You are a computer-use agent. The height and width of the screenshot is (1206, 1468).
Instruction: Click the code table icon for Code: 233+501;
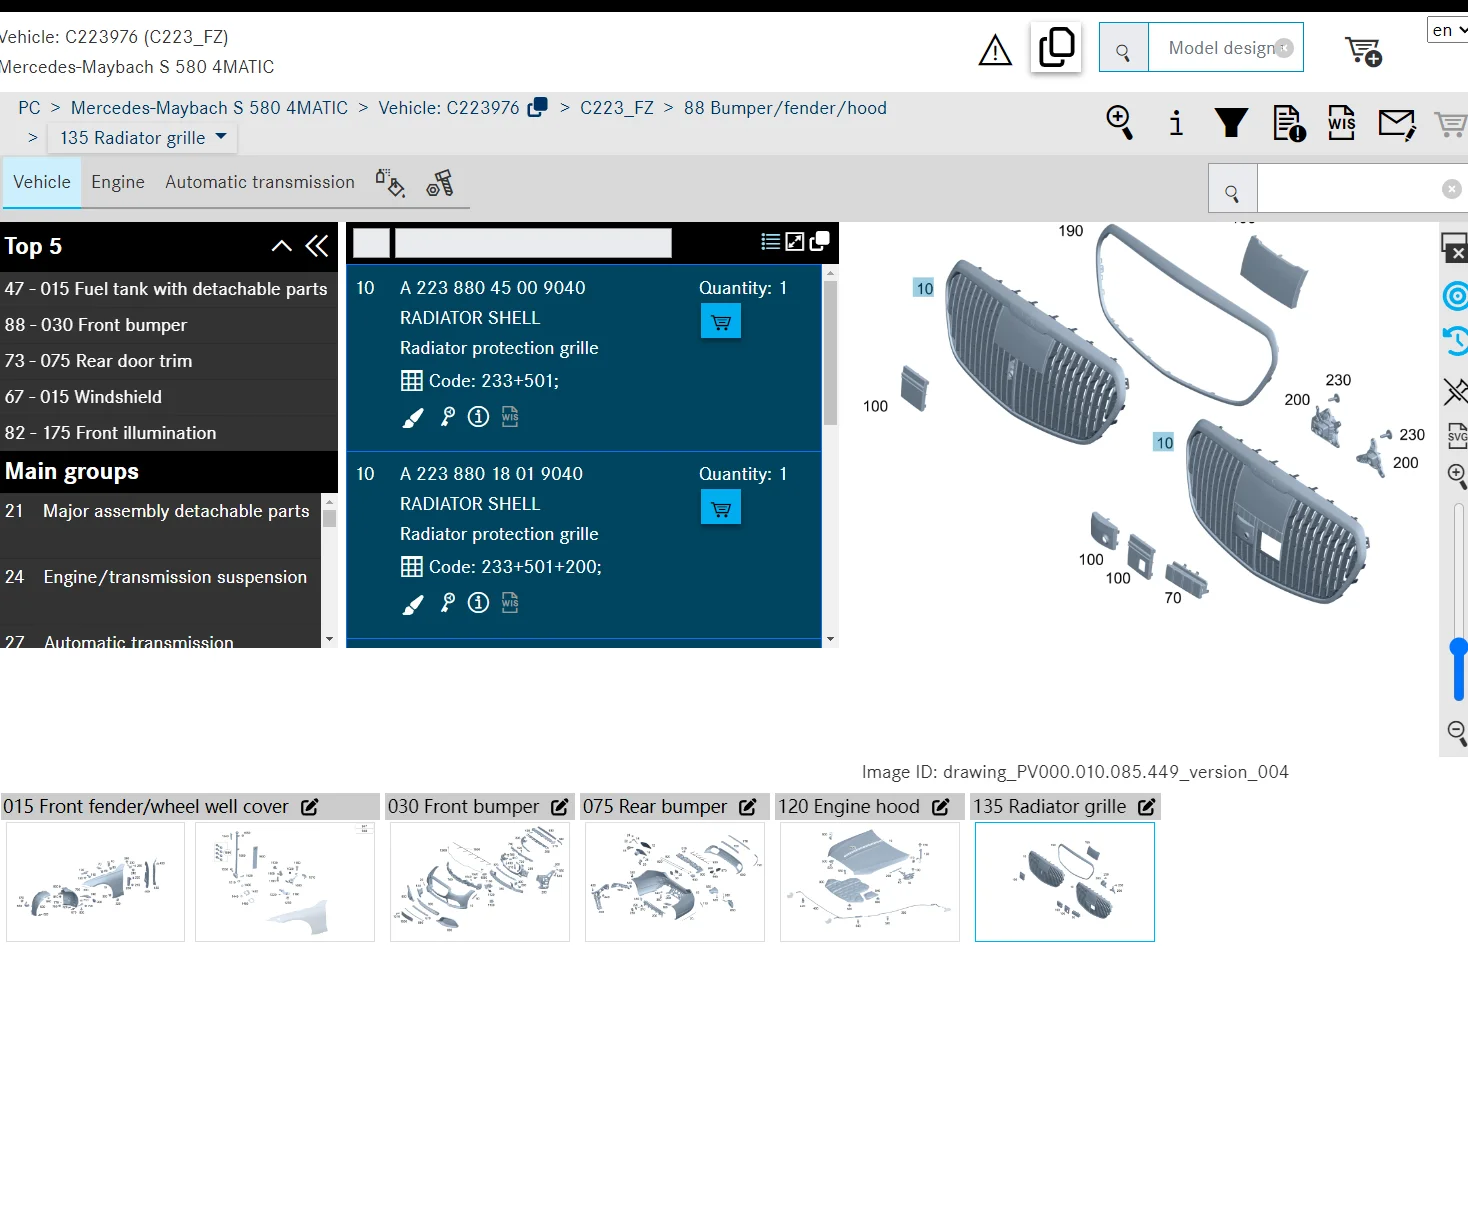(411, 381)
